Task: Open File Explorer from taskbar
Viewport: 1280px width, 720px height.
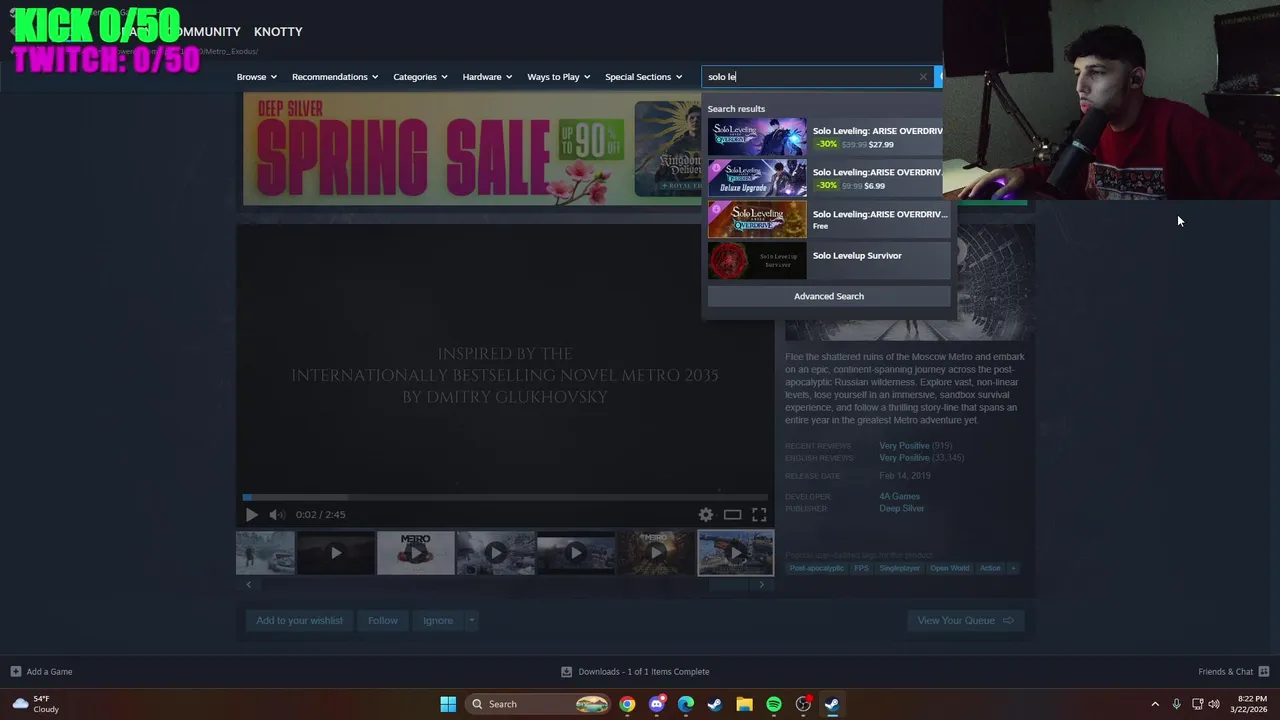Action: [744, 704]
